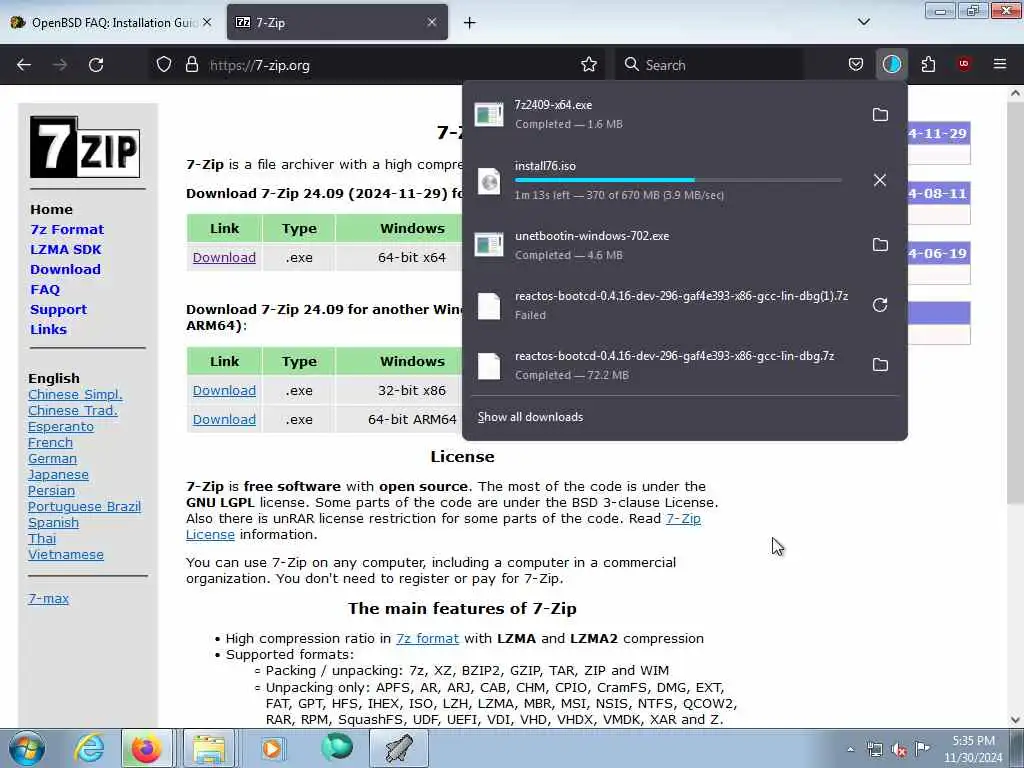Open the uBlock Origin extension icon

(964, 64)
